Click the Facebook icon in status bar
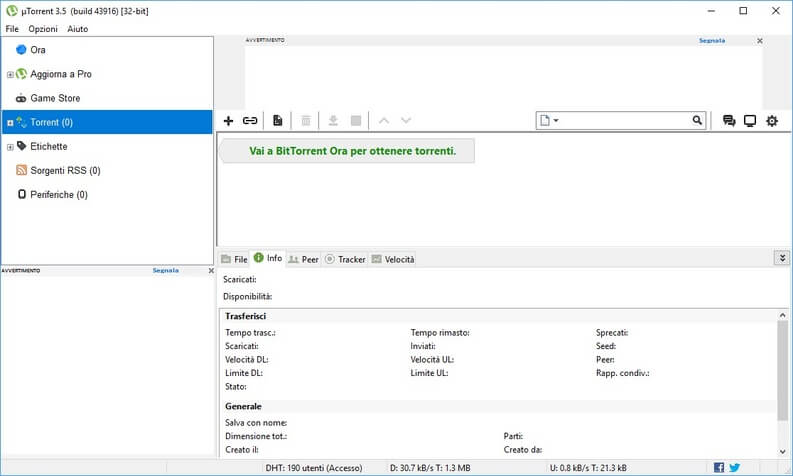793x476 pixels. pyautogui.click(x=719, y=467)
